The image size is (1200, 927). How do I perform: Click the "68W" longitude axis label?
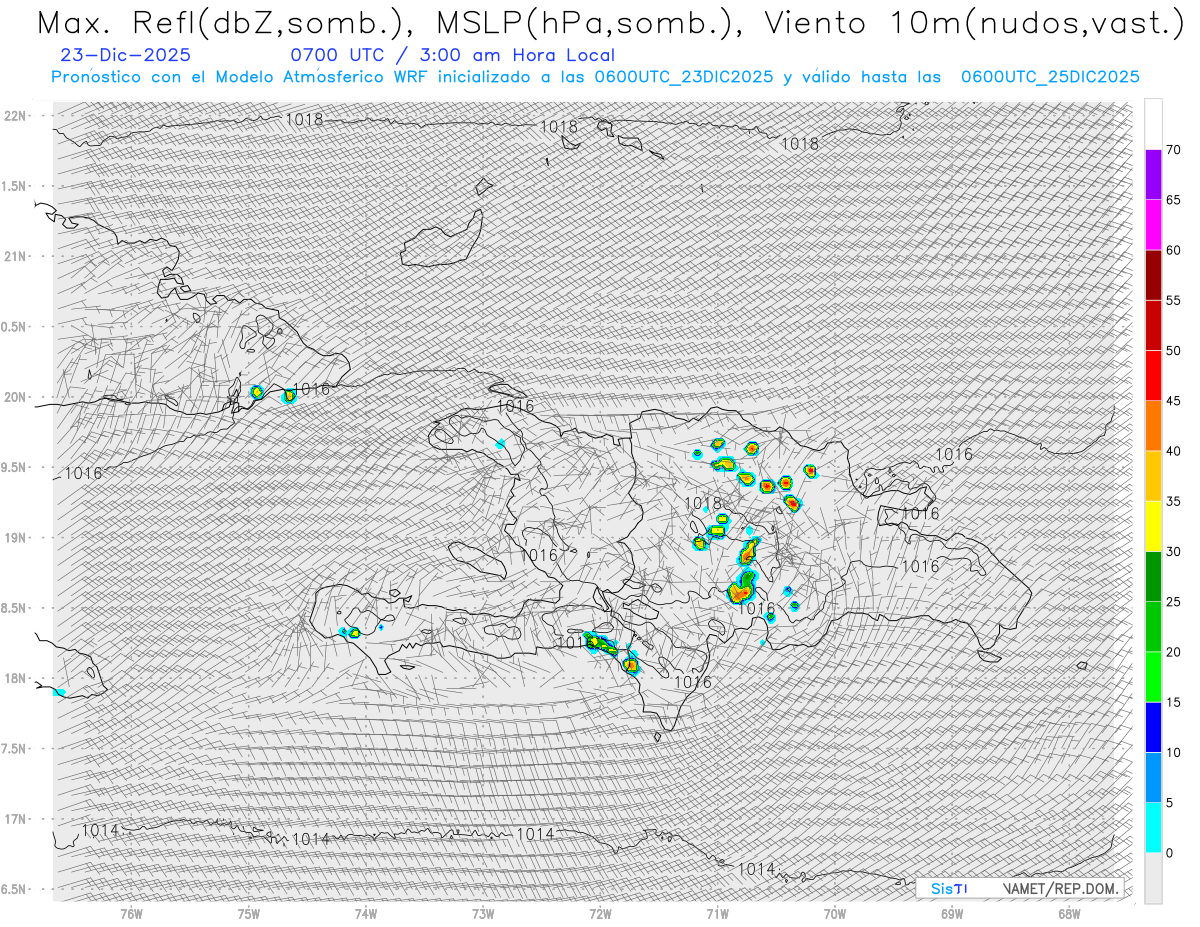coord(1069,913)
